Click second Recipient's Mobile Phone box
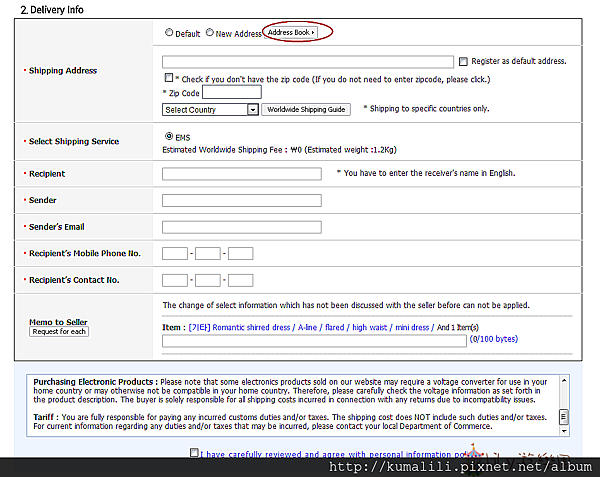 pyautogui.click(x=208, y=254)
